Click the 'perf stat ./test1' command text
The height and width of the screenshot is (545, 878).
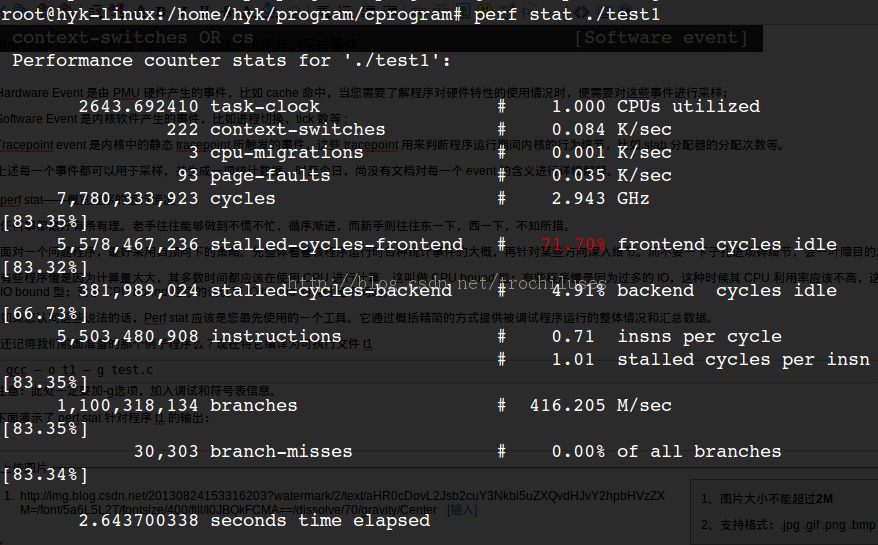(566, 13)
